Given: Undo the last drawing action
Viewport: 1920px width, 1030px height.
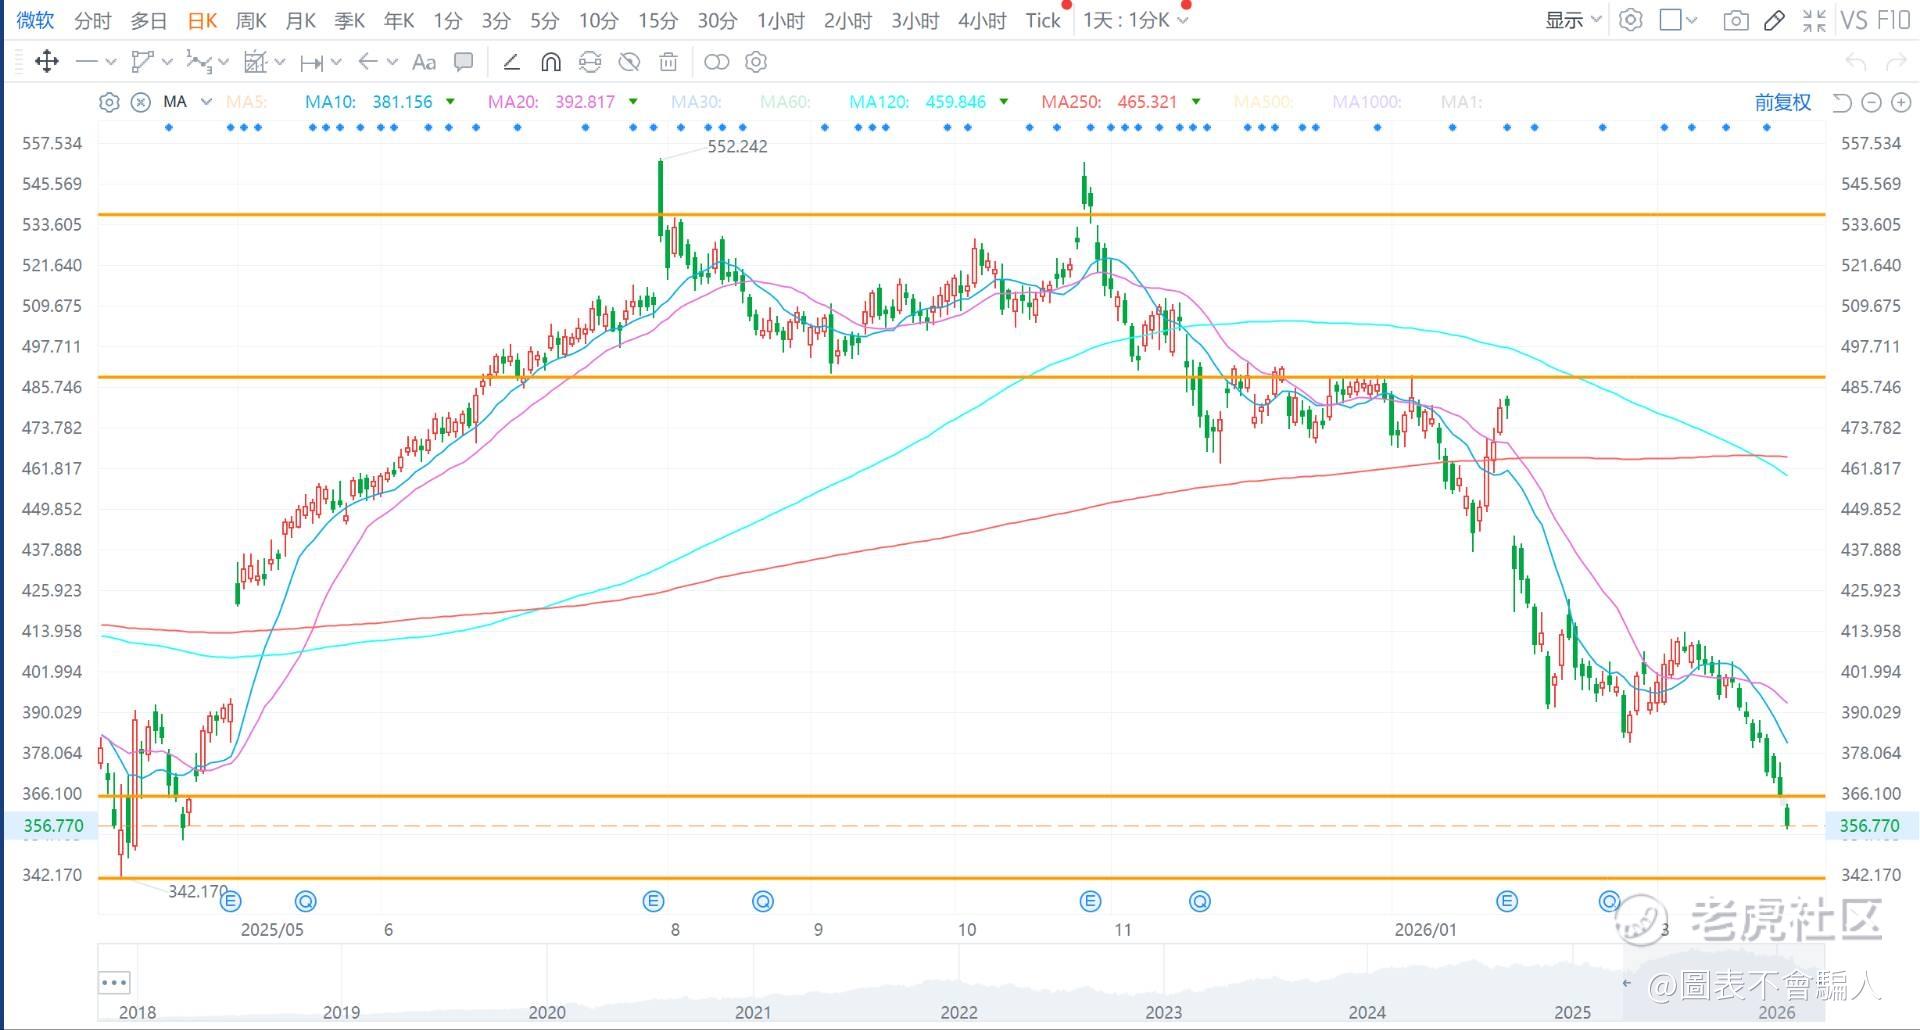Looking at the screenshot, I should pos(1856,62).
